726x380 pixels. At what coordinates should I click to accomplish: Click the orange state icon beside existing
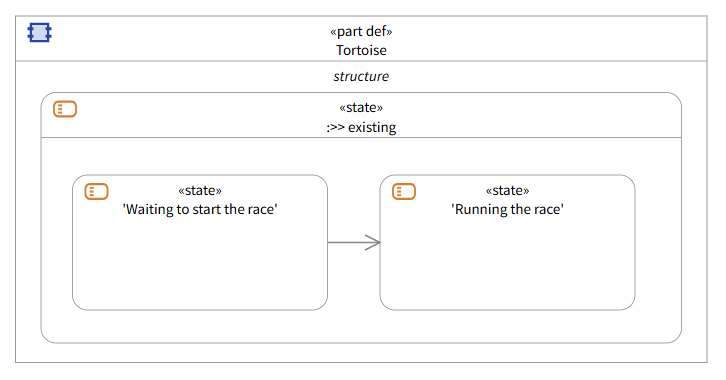click(x=65, y=109)
